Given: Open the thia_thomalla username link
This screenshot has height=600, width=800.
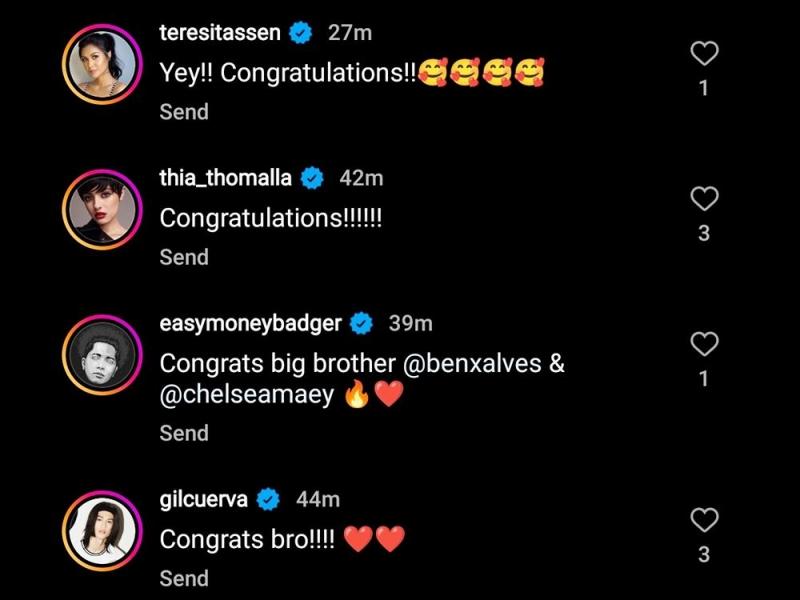Looking at the screenshot, I should point(226,178).
